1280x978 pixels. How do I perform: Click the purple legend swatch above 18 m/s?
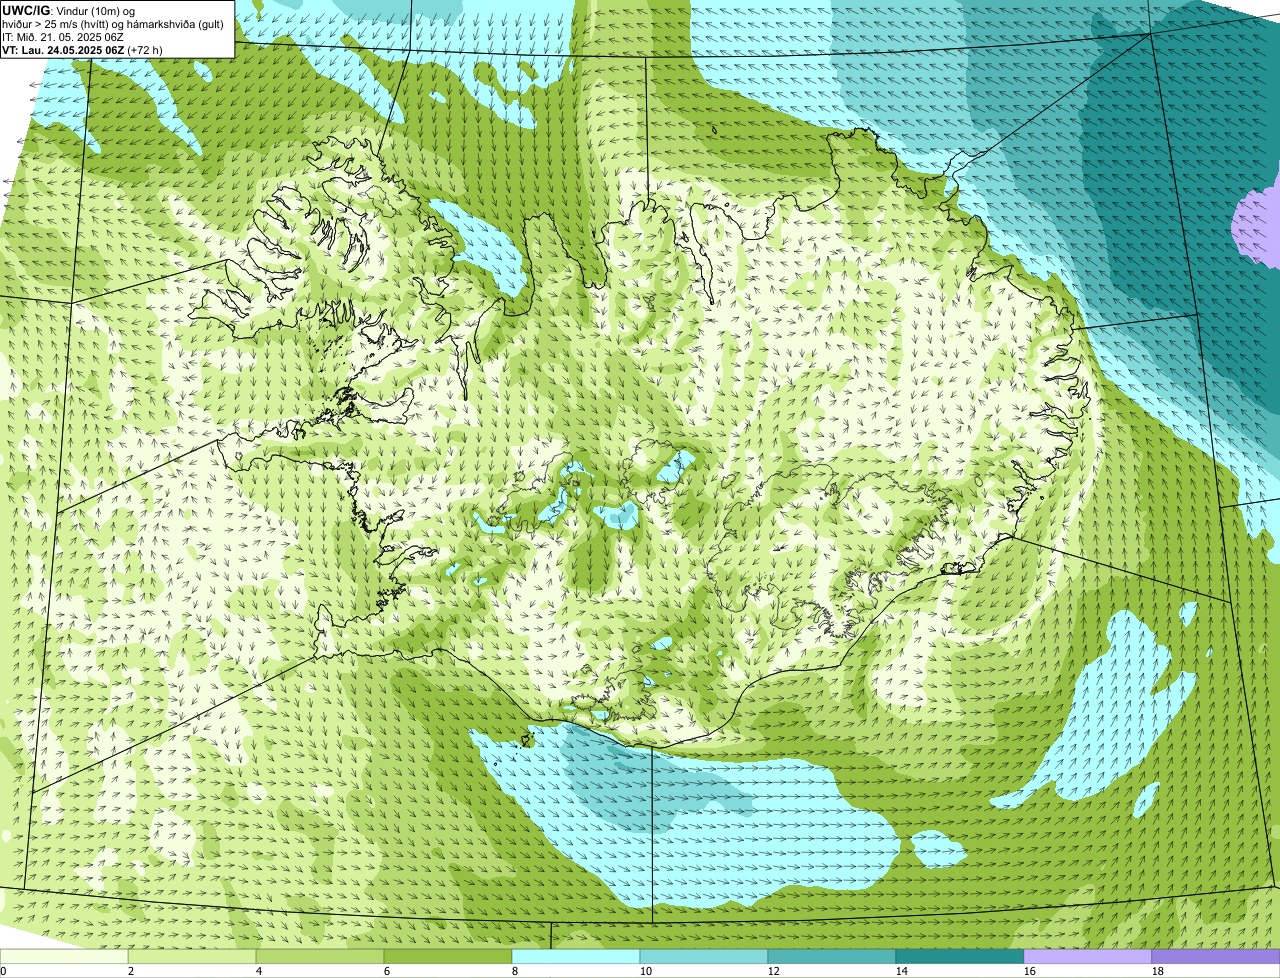(1216, 956)
